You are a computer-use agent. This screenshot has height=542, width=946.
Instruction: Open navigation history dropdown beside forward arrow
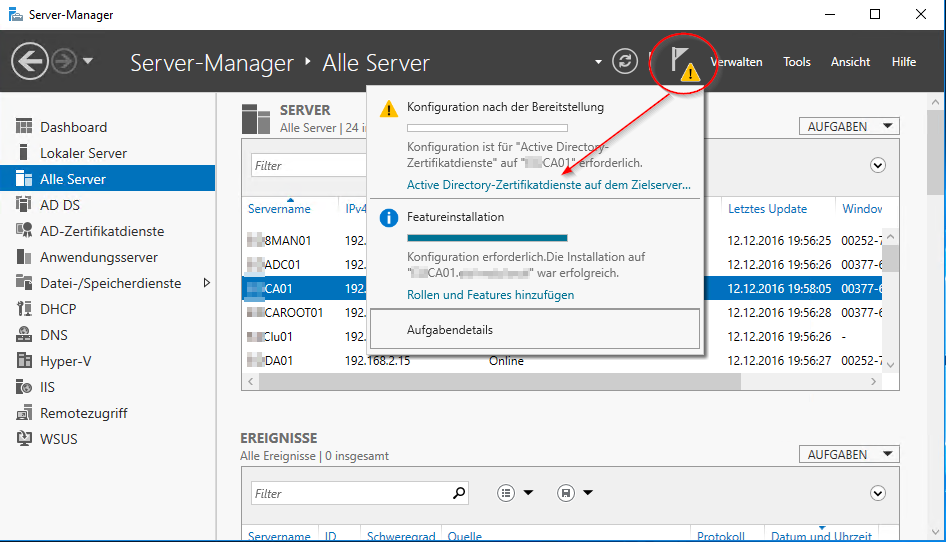[x=88, y=61]
